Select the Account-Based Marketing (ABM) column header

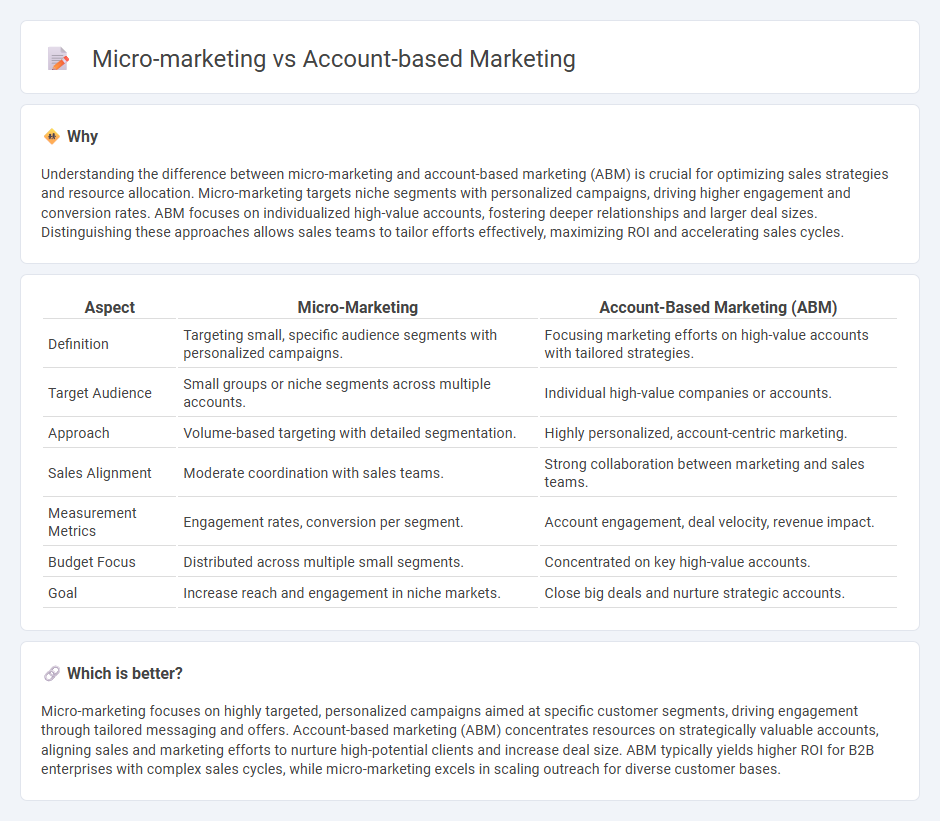tap(718, 307)
